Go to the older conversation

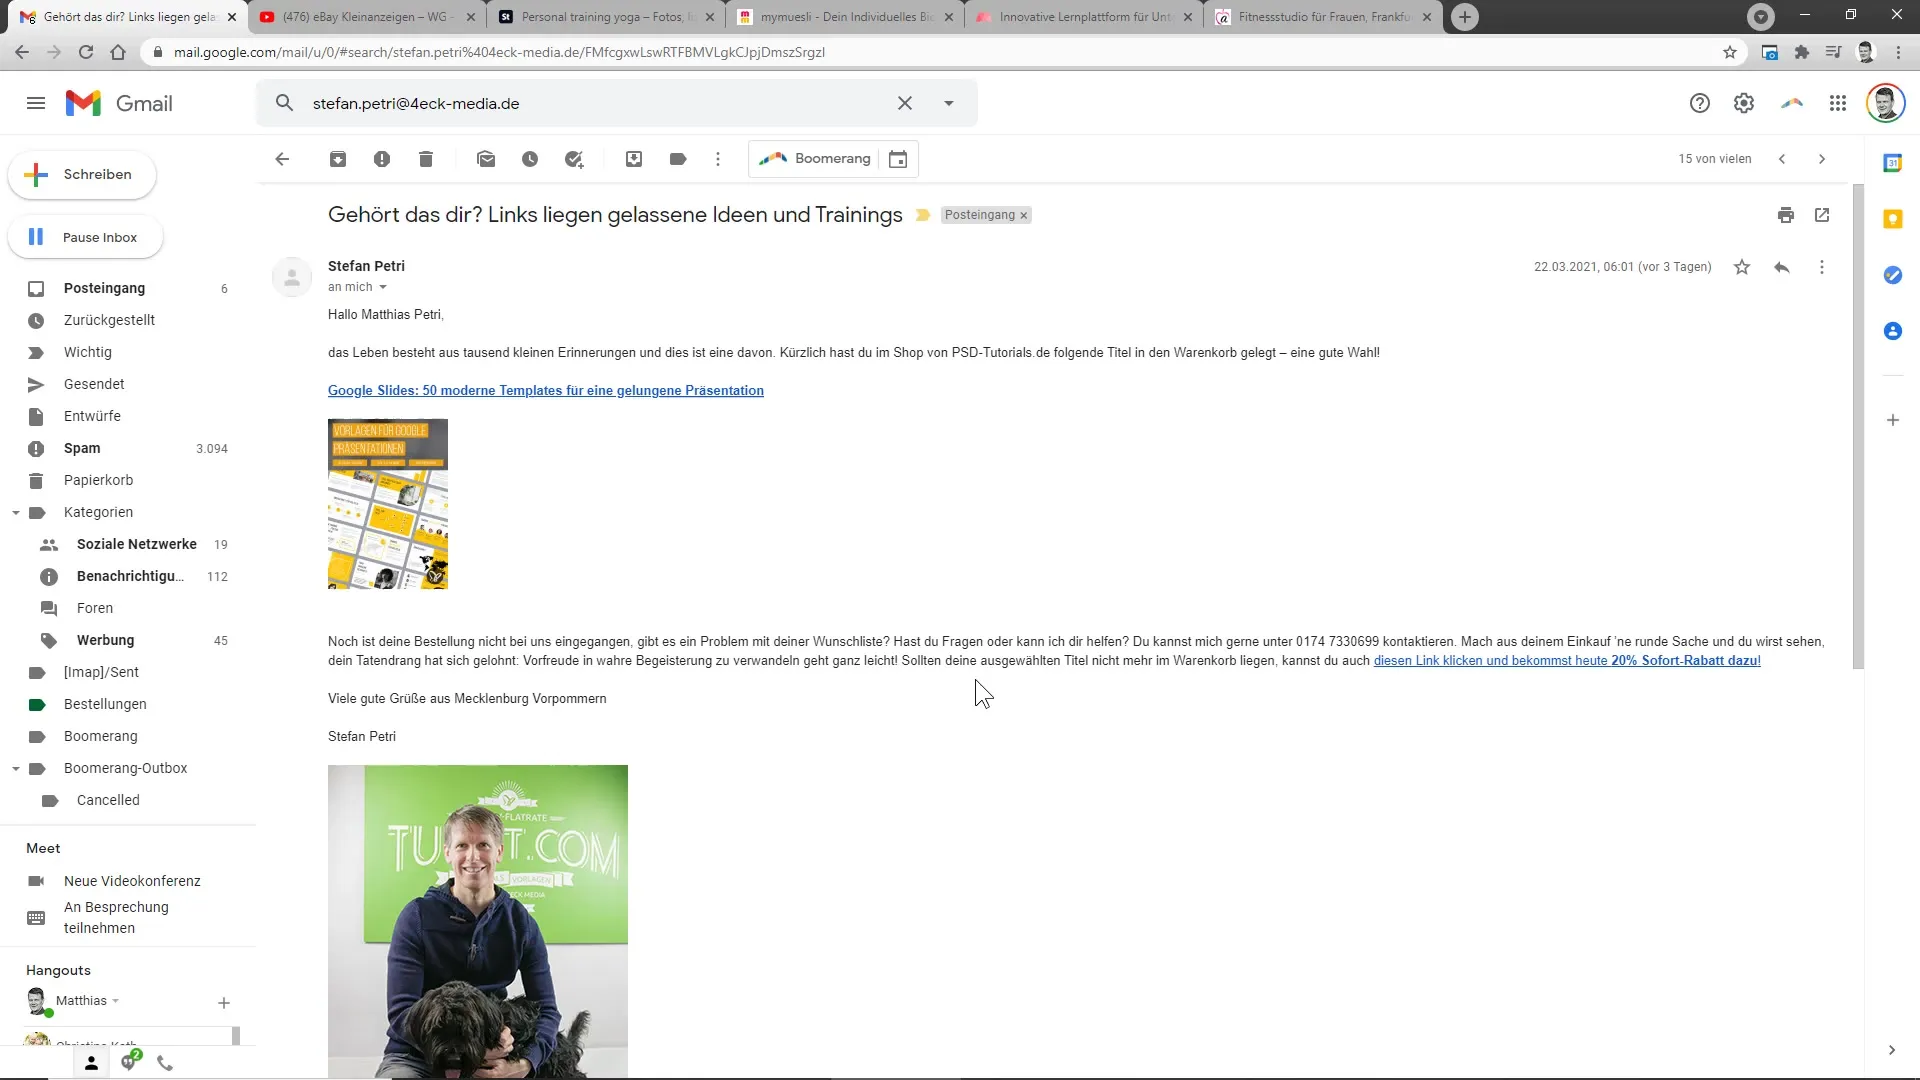[1822, 159]
